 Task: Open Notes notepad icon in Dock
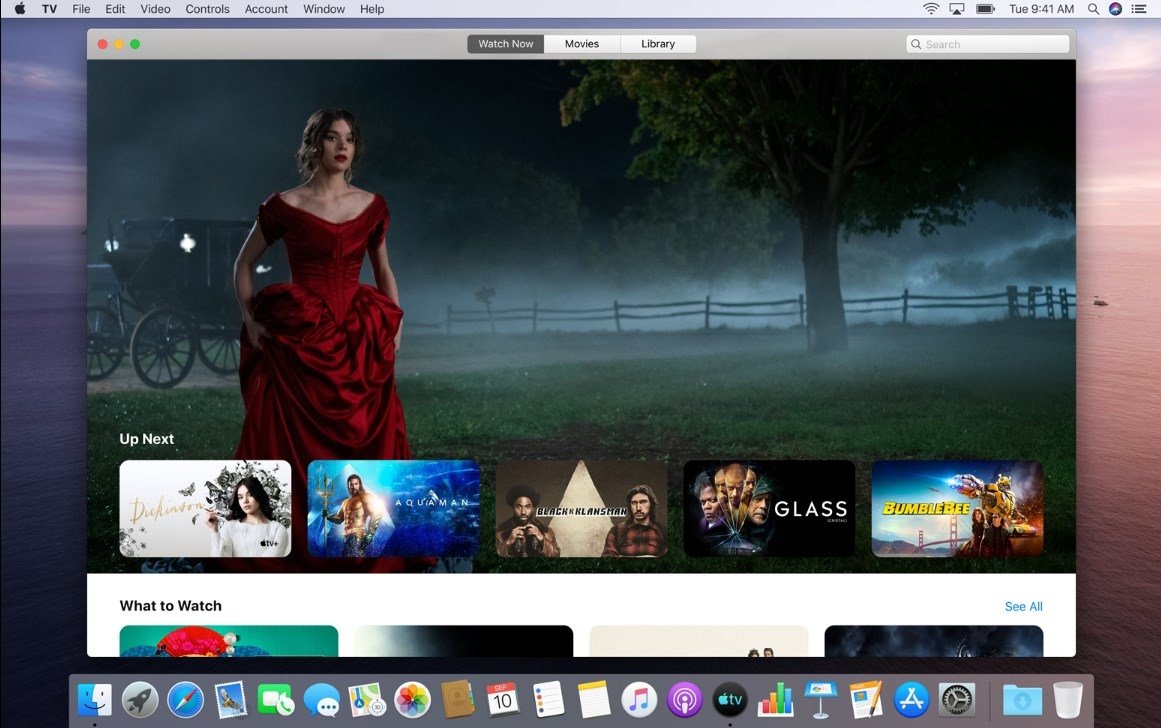[x=594, y=699]
